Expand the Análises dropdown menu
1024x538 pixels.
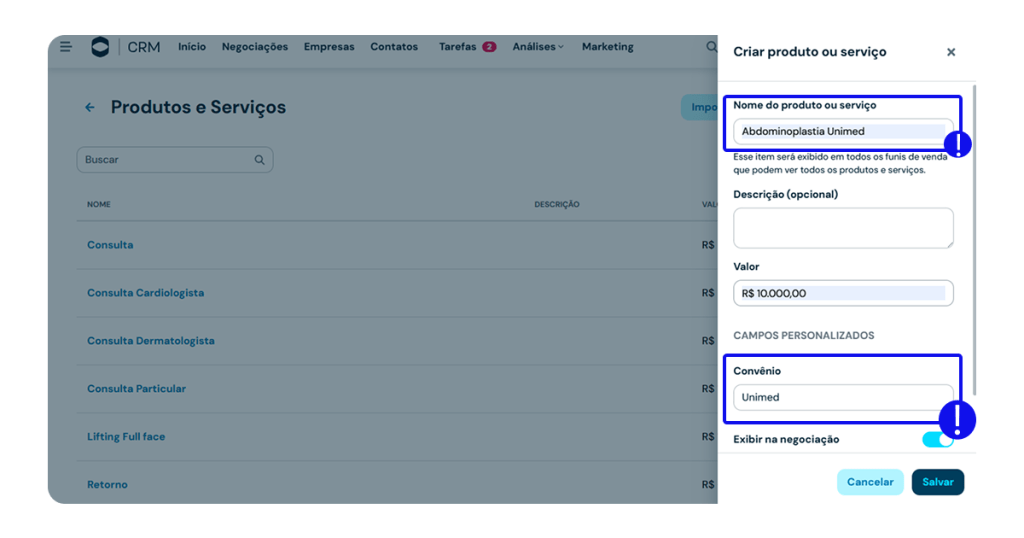pyautogui.click(x=538, y=47)
